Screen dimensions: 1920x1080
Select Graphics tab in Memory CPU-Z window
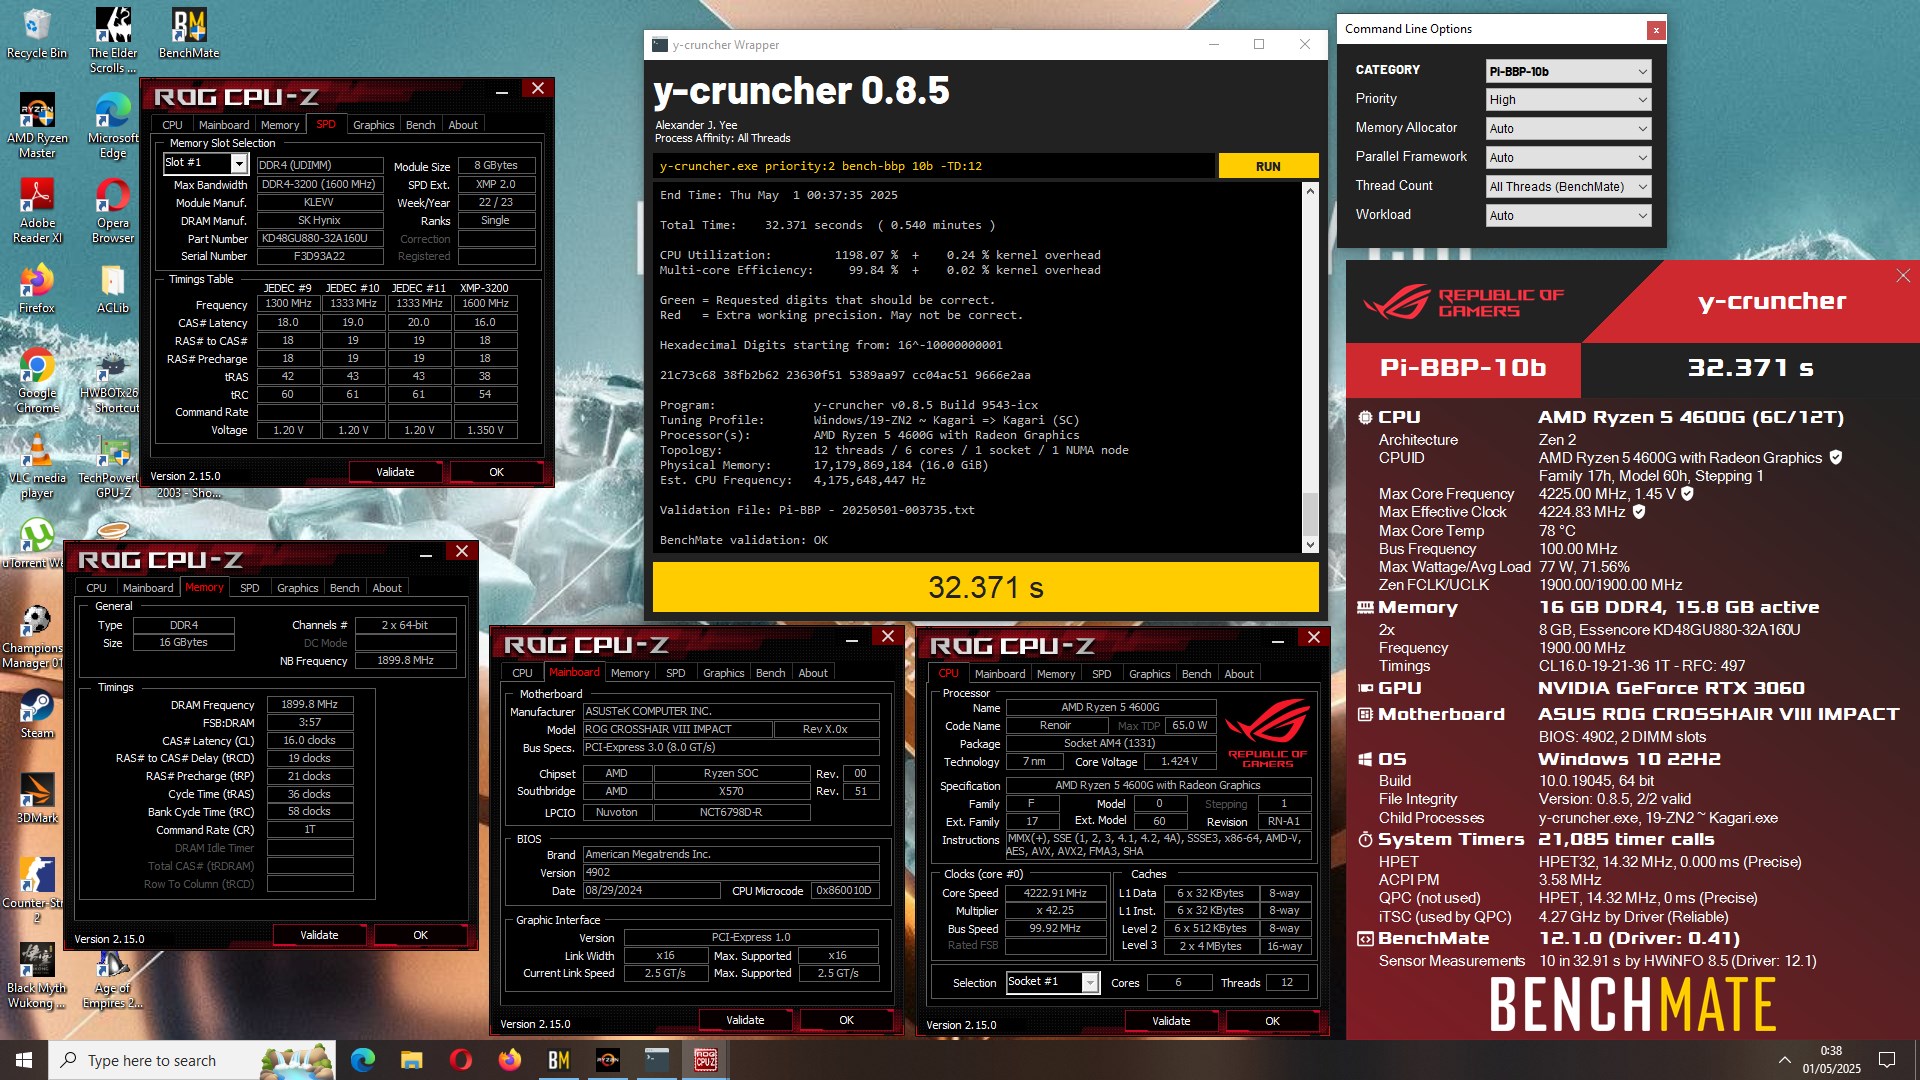click(x=297, y=588)
